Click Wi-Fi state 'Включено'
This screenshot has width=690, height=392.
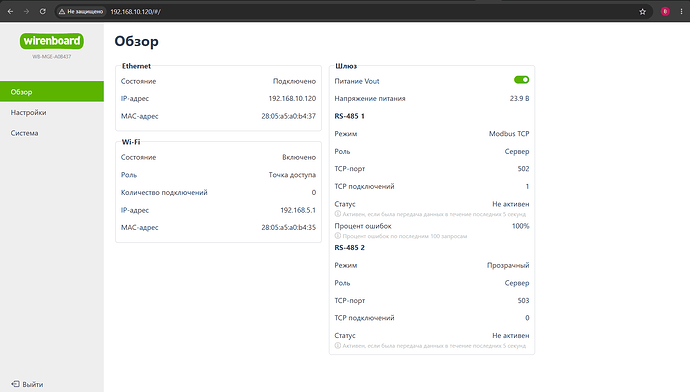point(299,157)
